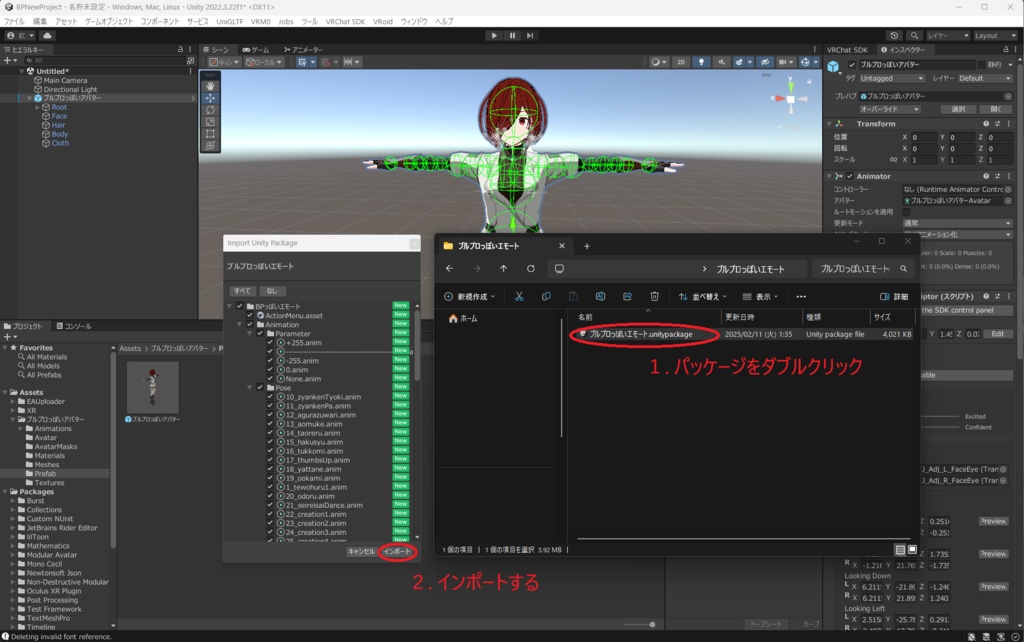This screenshot has width=1024, height=642.
Task: Click the Unity cloud collaboration icon
Action: tap(894, 35)
